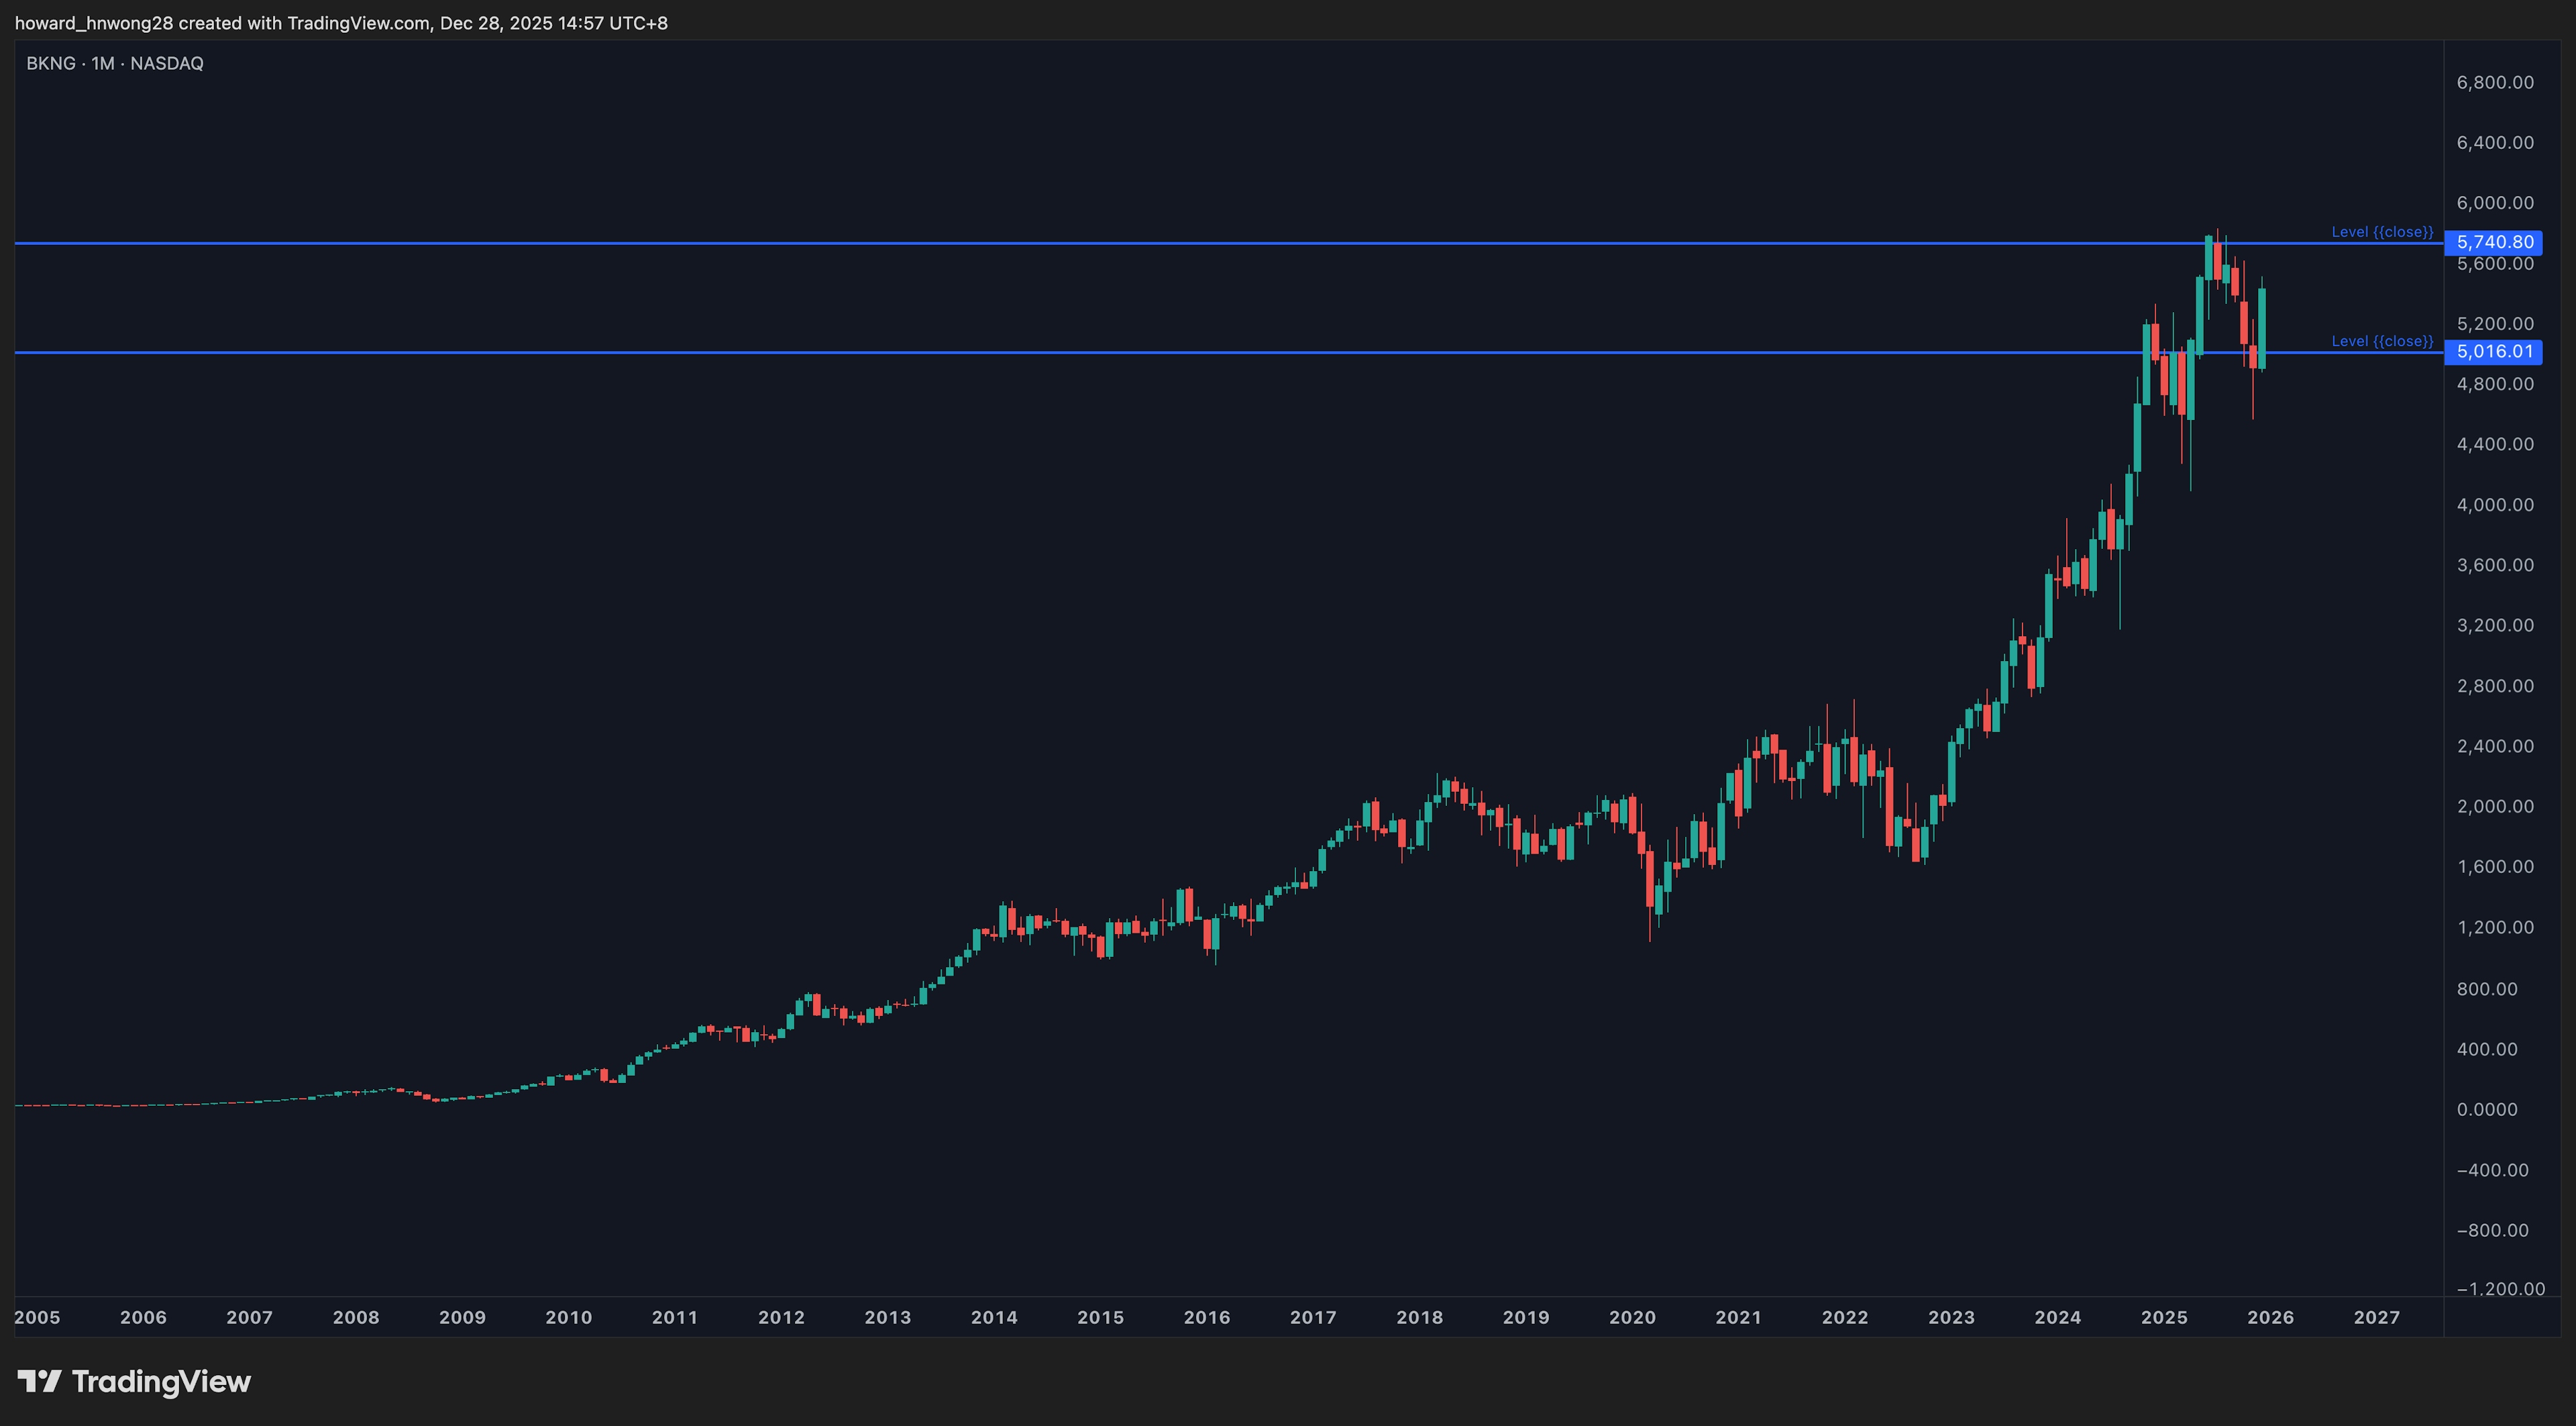Click the BKNG · 1M · NASDAQ symbol label
Screen dimensions: 2576x1426
tap(115, 63)
